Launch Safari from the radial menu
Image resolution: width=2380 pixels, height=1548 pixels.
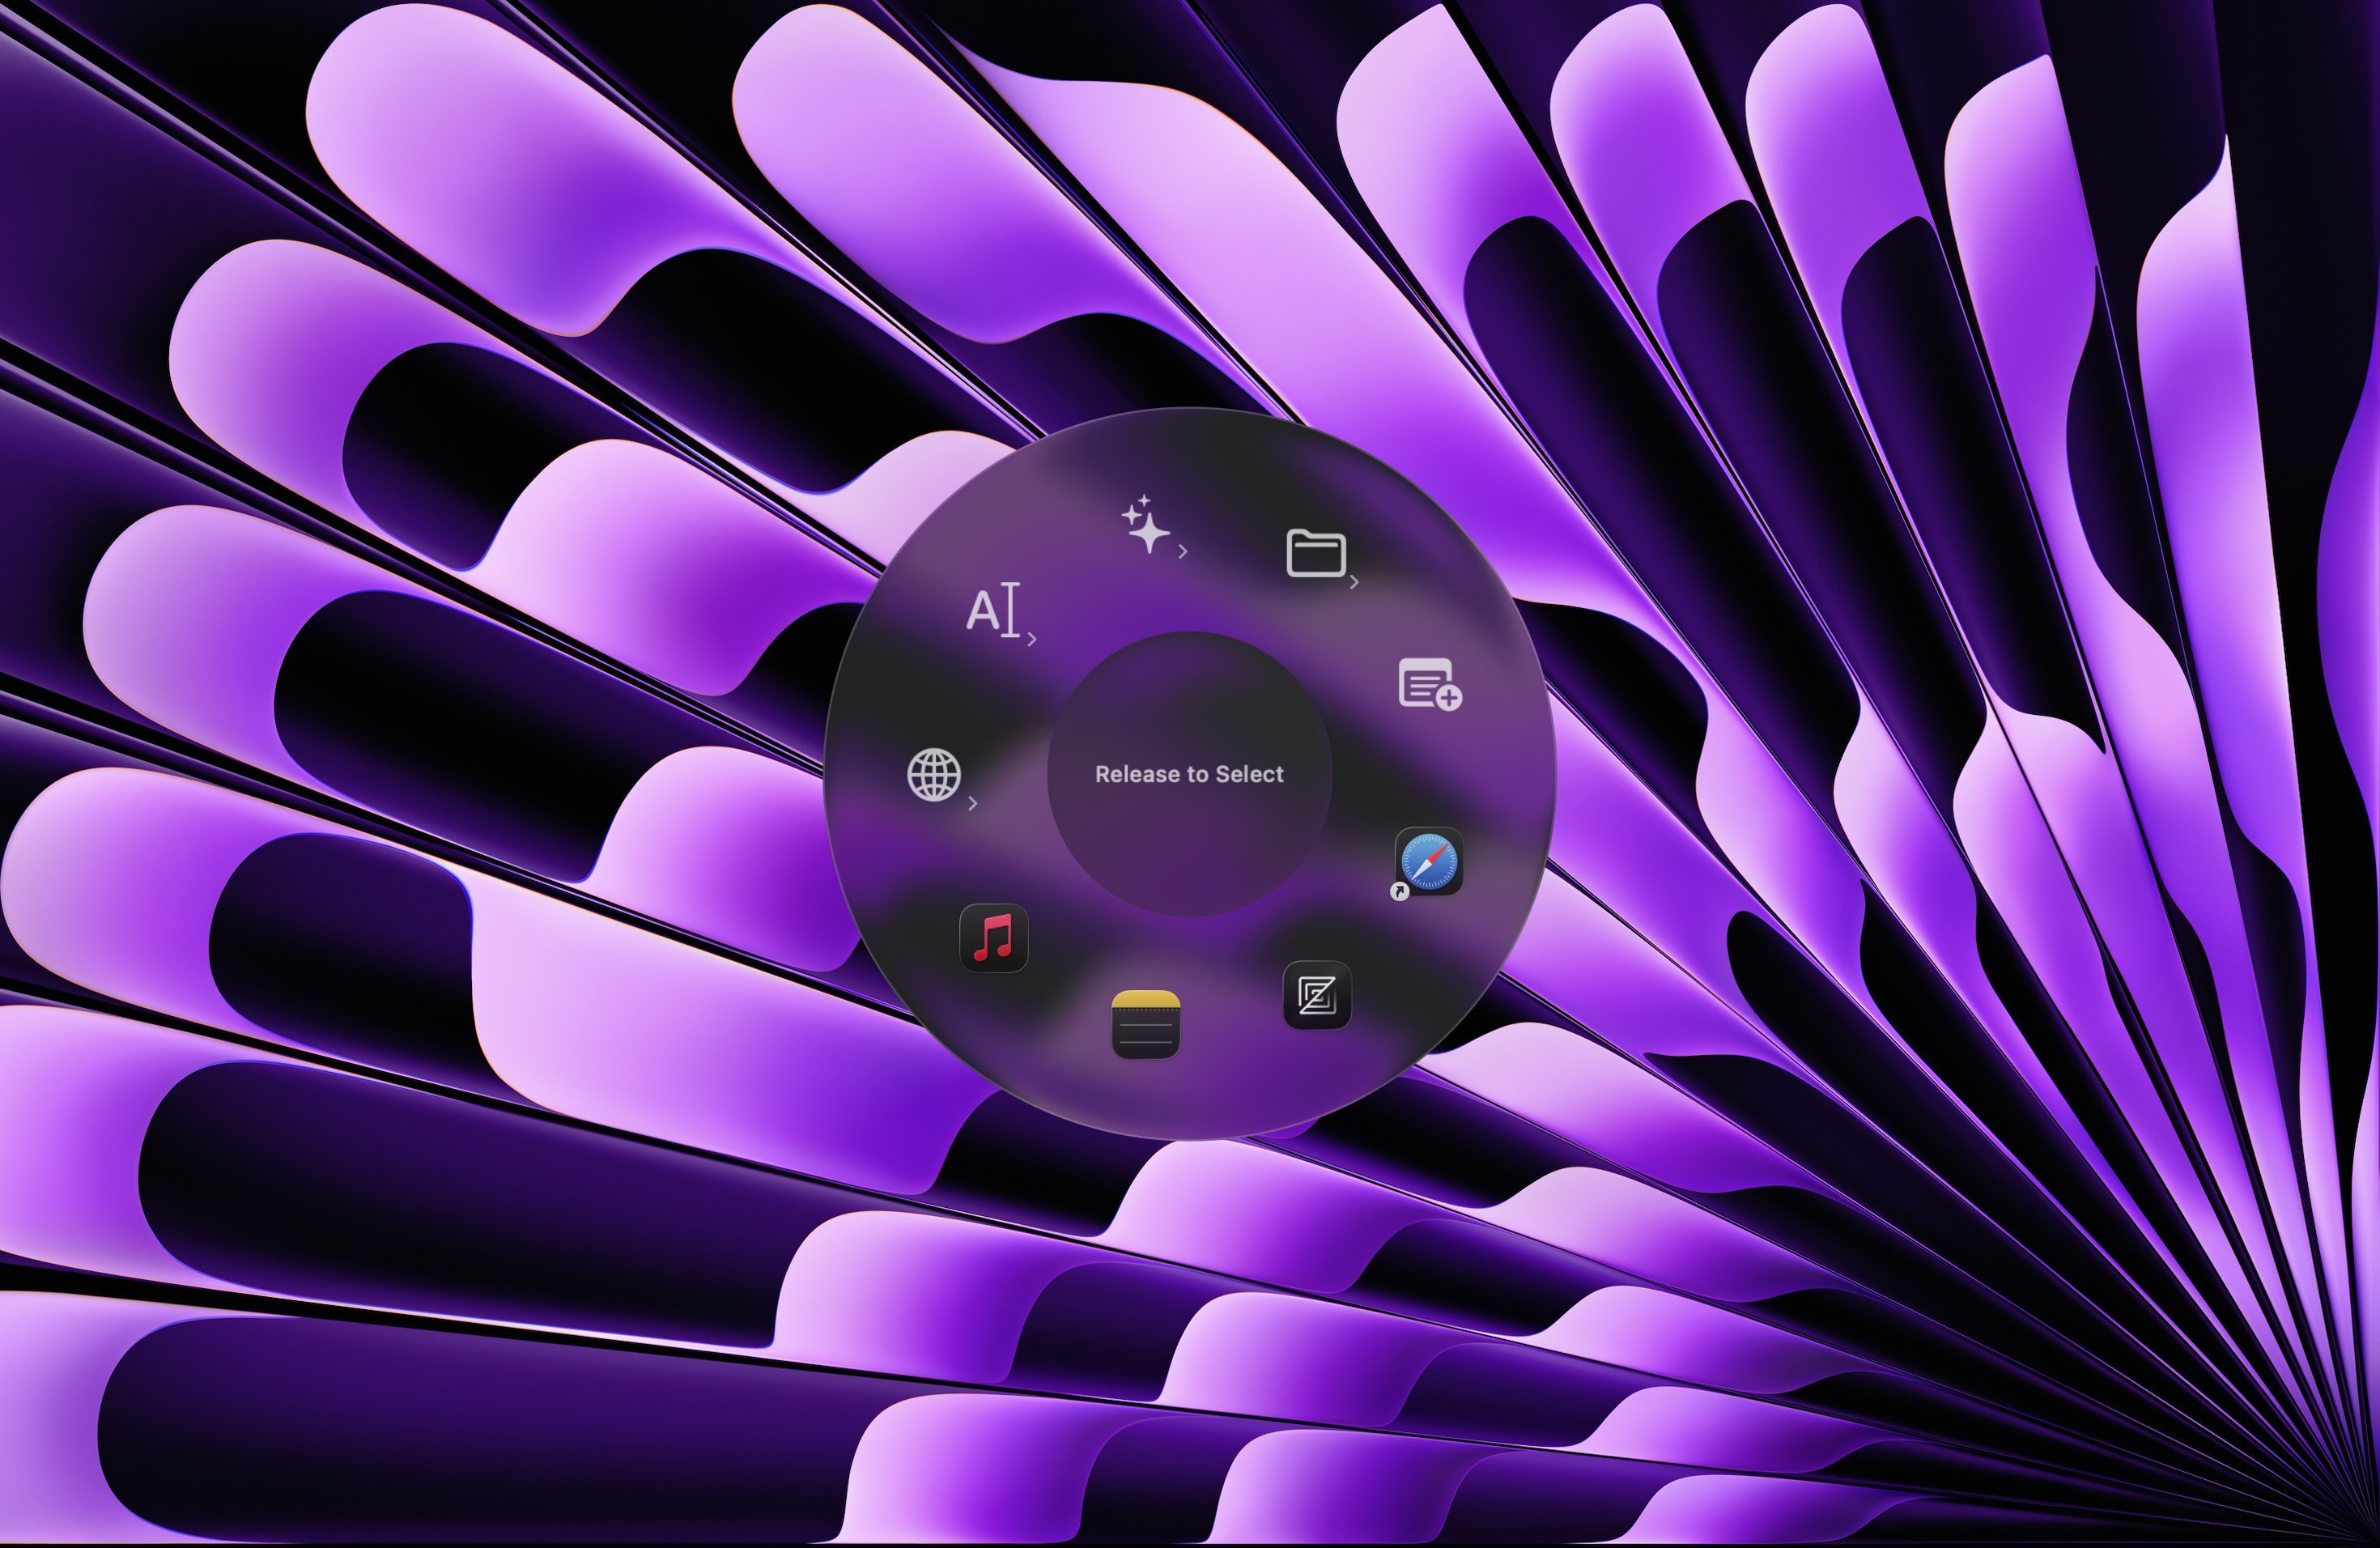pyautogui.click(x=1429, y=861)
